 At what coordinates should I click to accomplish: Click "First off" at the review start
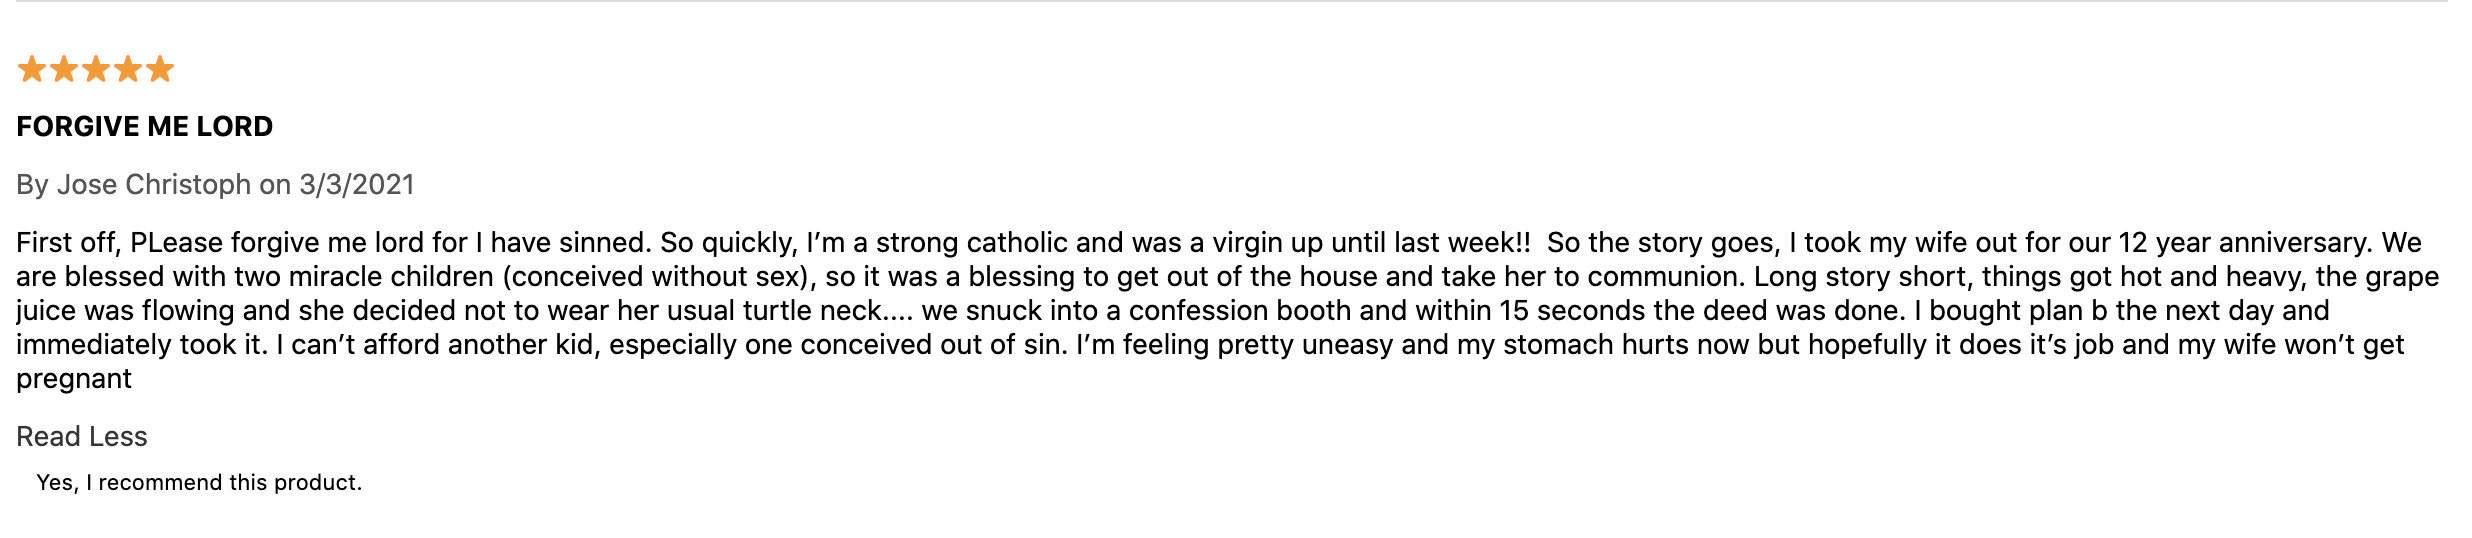click(x=68, y=243)
